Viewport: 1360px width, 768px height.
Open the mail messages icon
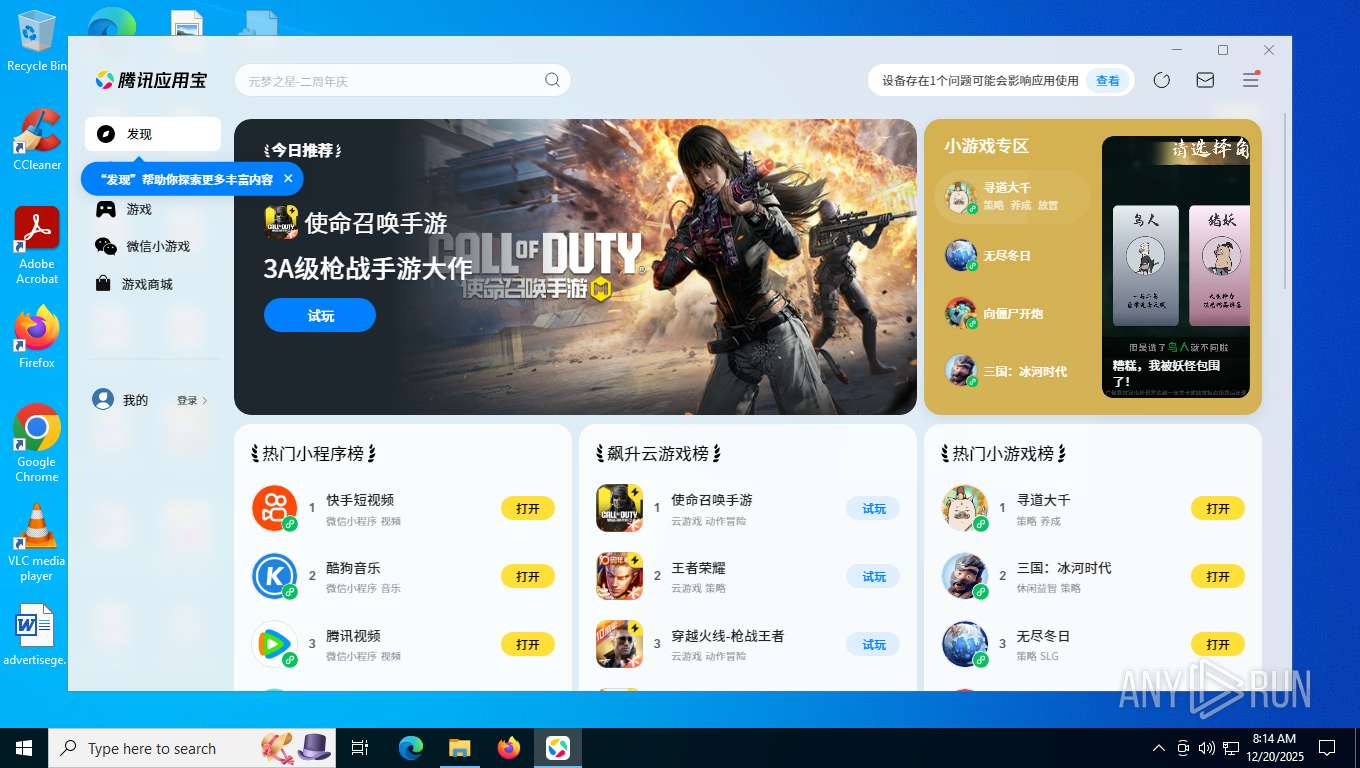pyautogui.click(x=1205, y=80)
